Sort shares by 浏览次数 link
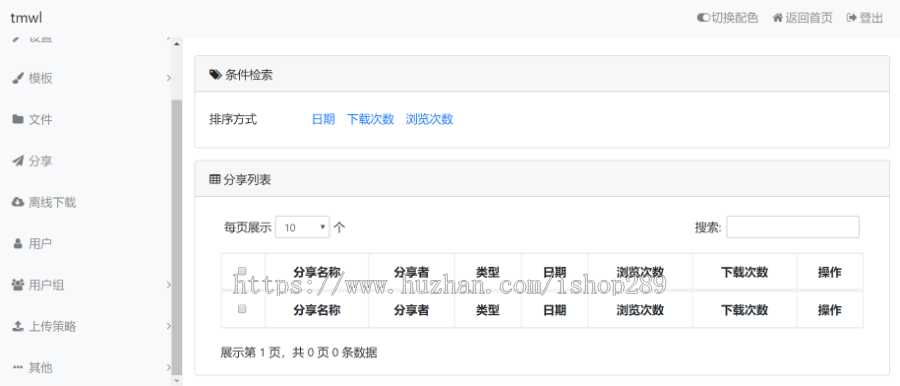Image resolution: width=900 pixels, height=386 pixels. (x=429, y=119)
